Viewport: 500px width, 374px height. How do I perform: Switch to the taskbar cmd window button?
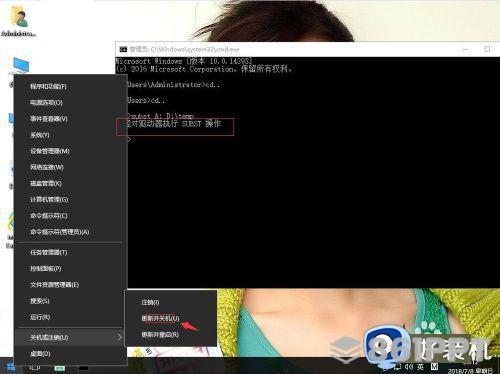coord(83,368)
